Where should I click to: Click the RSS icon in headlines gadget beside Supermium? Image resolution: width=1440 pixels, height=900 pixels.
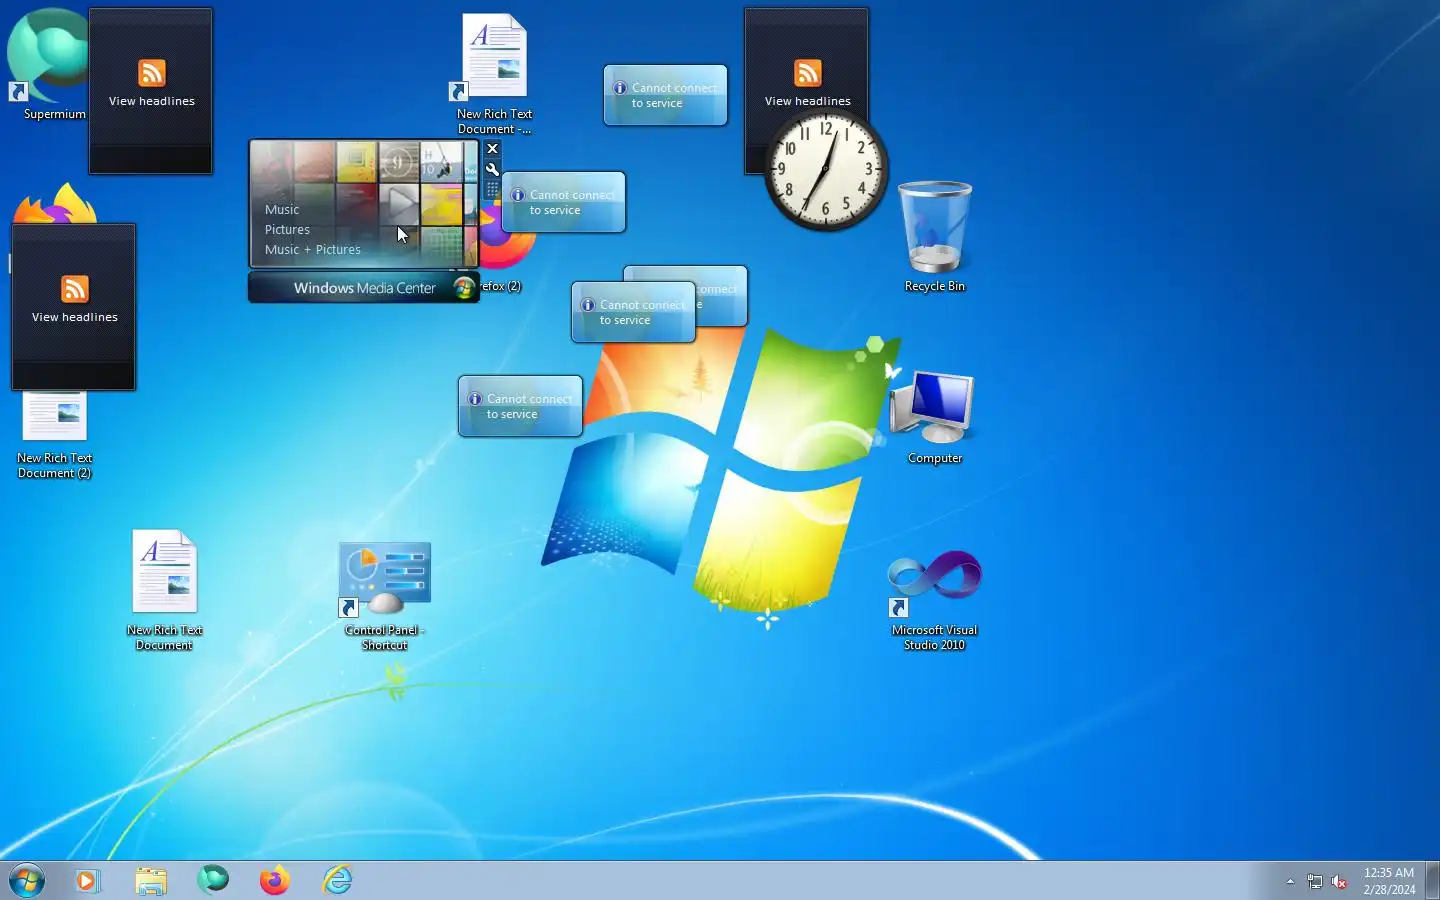152,73
